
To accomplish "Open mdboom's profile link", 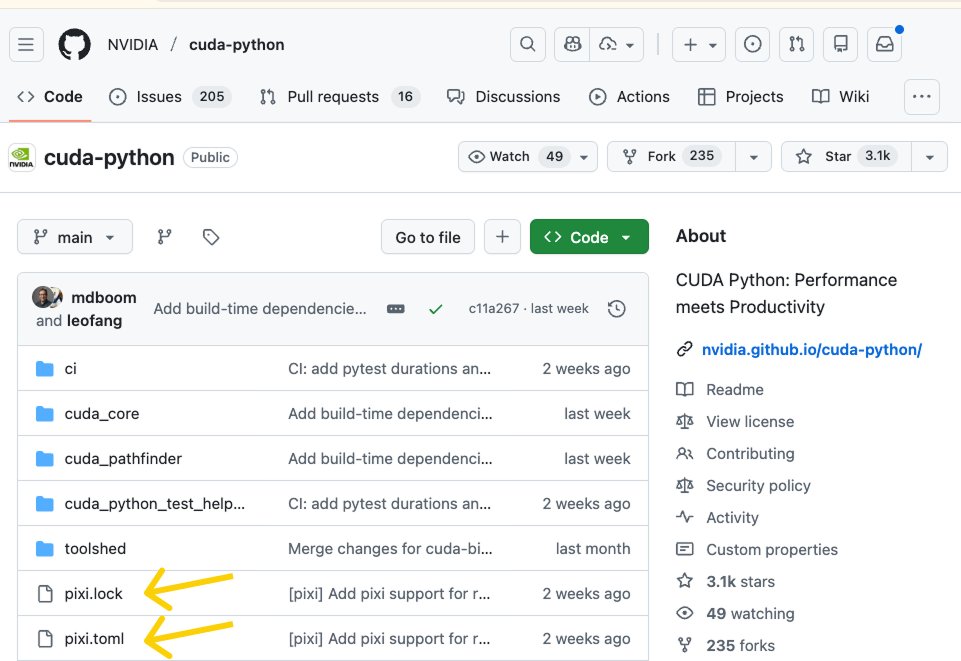I will pyautogui.click(x=104, y=298).
